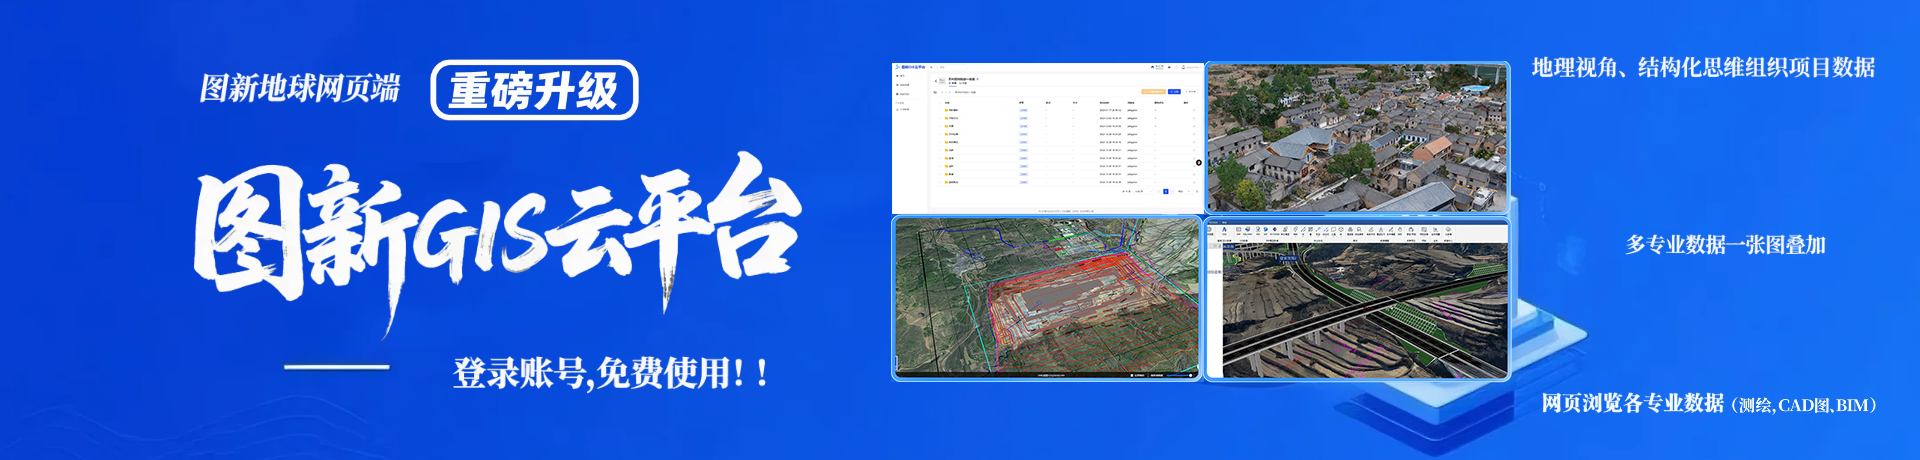Click the (测绘, CAD图, BIM) note text
Image resolution: width=1920 pixels, height=460 pixels.
coord(1804,405)
